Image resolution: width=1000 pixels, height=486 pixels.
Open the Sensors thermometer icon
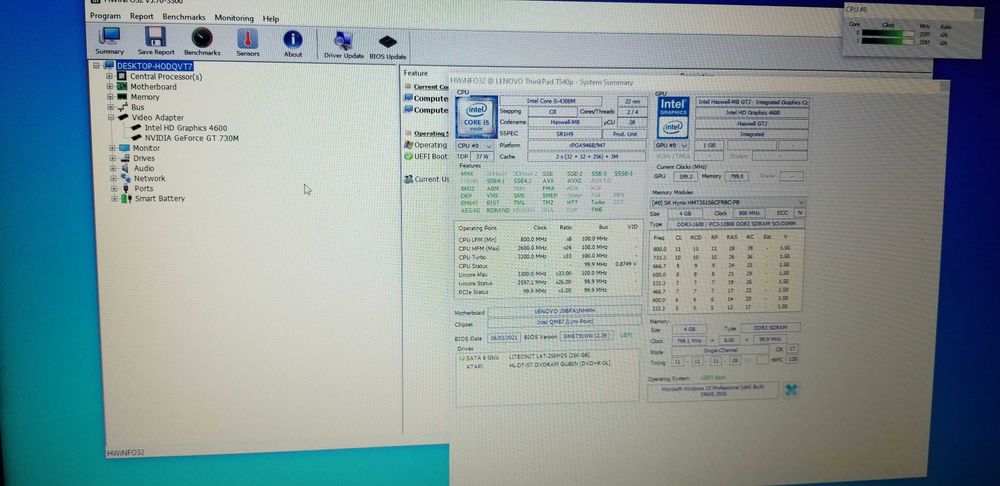pos(247,38)
